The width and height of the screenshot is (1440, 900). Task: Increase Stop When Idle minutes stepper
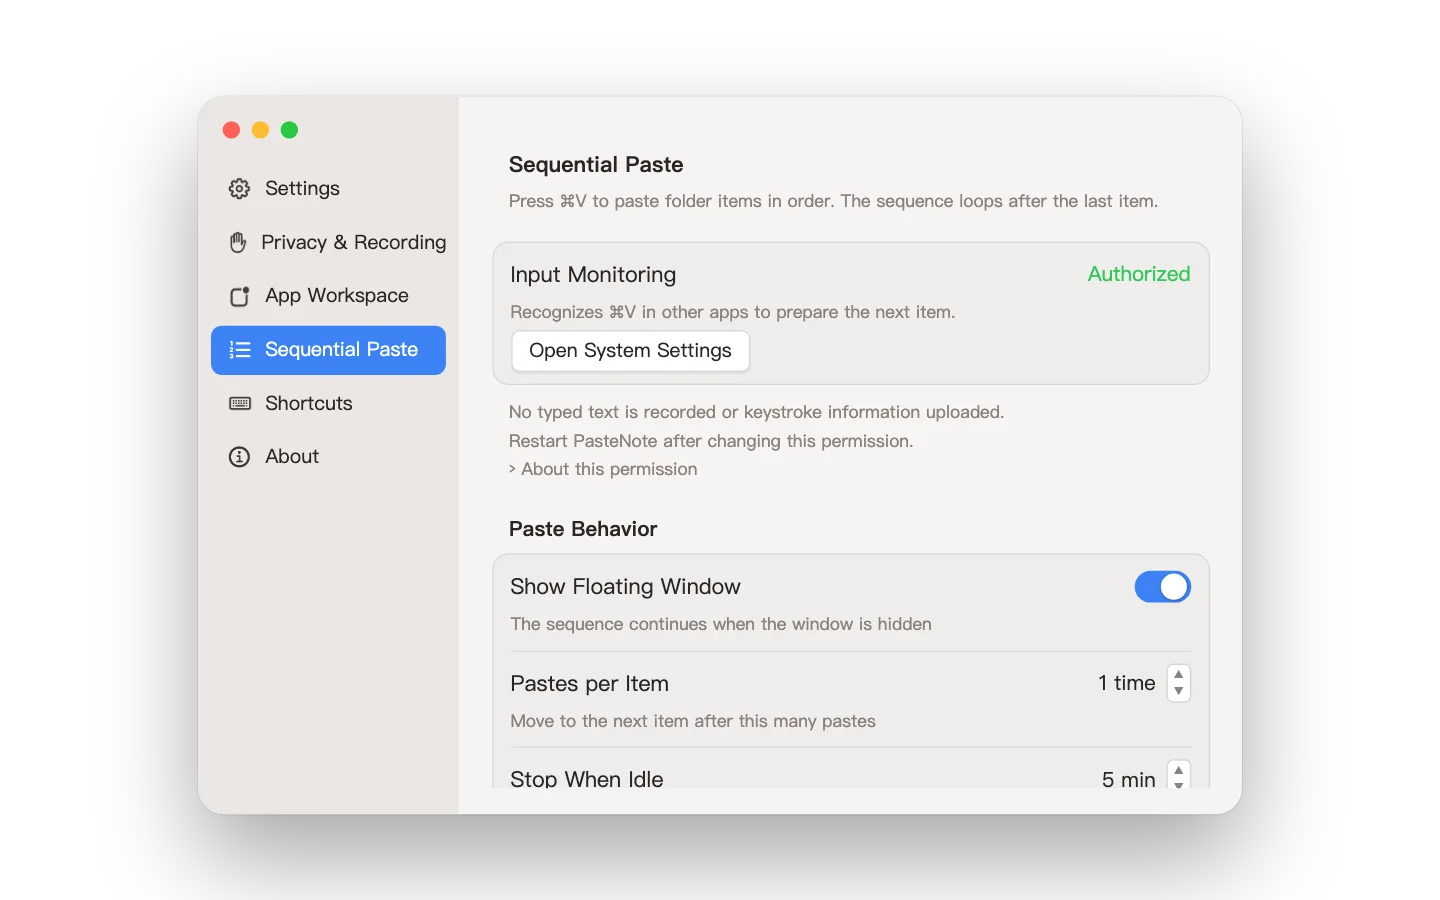point(1179,770)
